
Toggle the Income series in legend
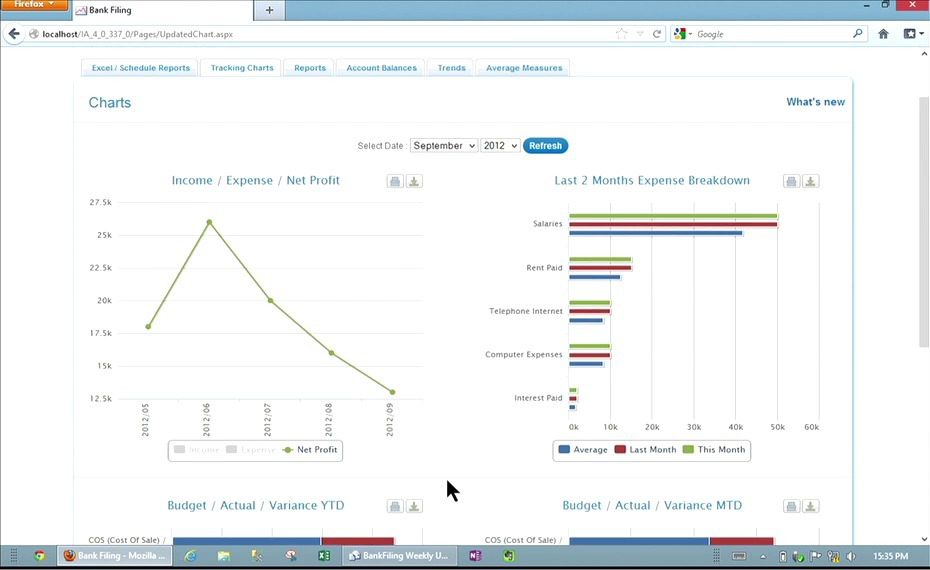pyautogui.click(x=197, y=450)
